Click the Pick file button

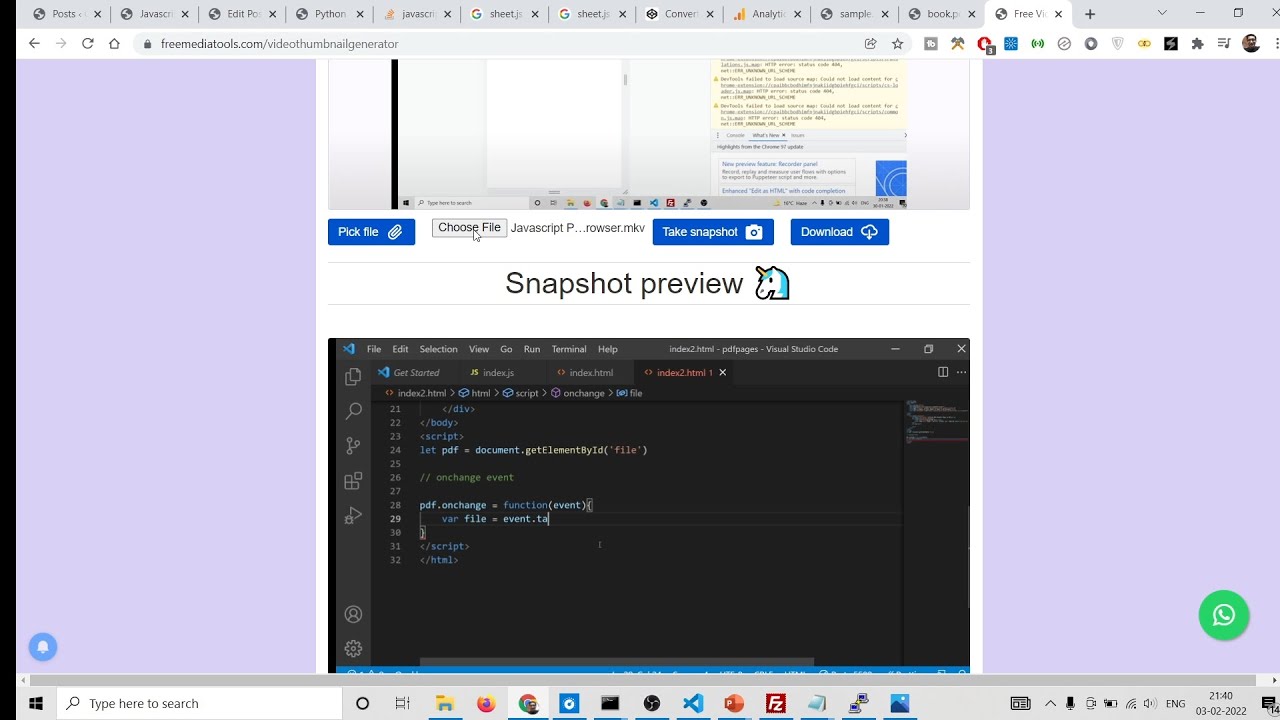pyautogui.click(x=371, y=231)
